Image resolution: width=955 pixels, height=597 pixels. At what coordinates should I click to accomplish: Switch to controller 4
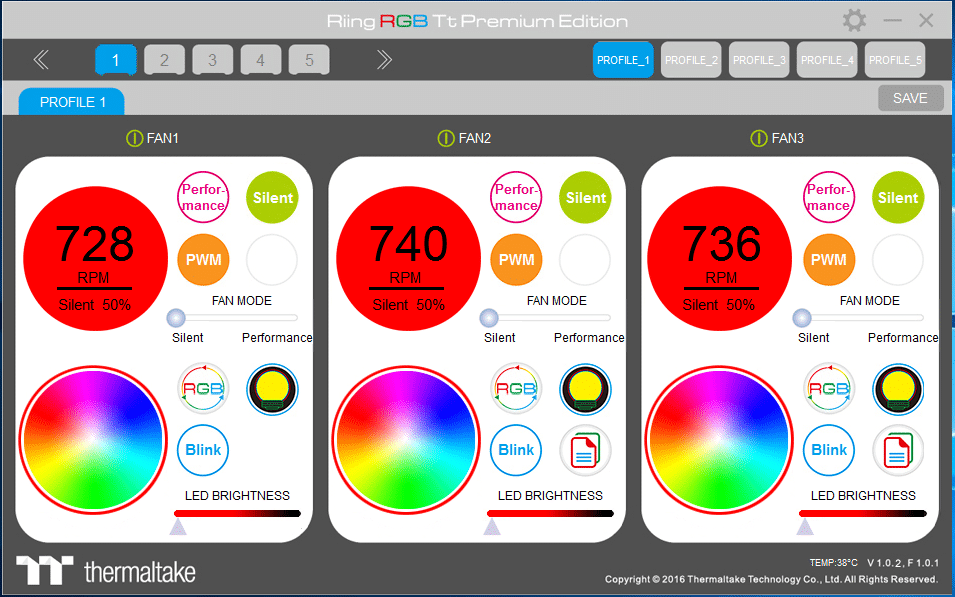point(260,60)
